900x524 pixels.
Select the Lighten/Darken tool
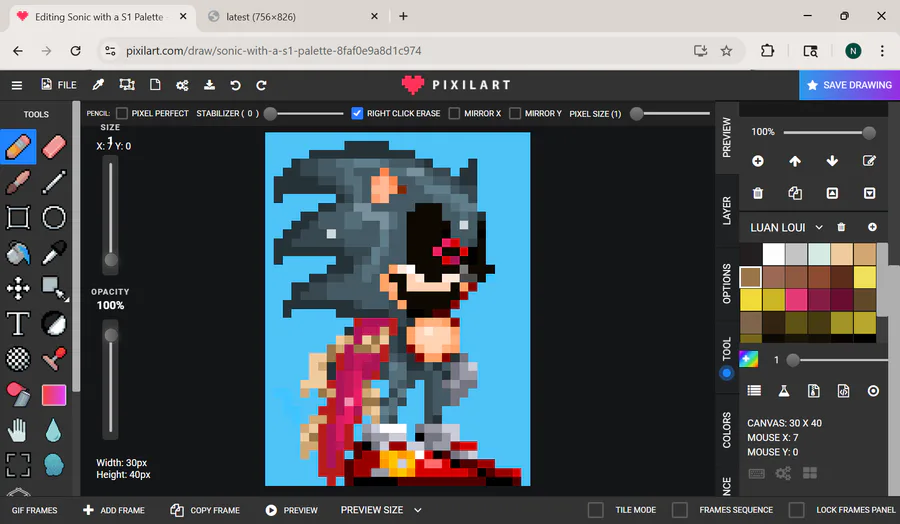[x=54, y=324]
